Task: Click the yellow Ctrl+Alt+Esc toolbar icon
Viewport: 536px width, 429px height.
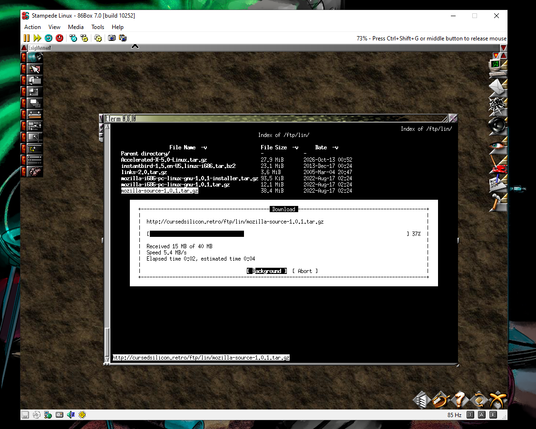Action: pyautogui.click(x=84, y=38)
